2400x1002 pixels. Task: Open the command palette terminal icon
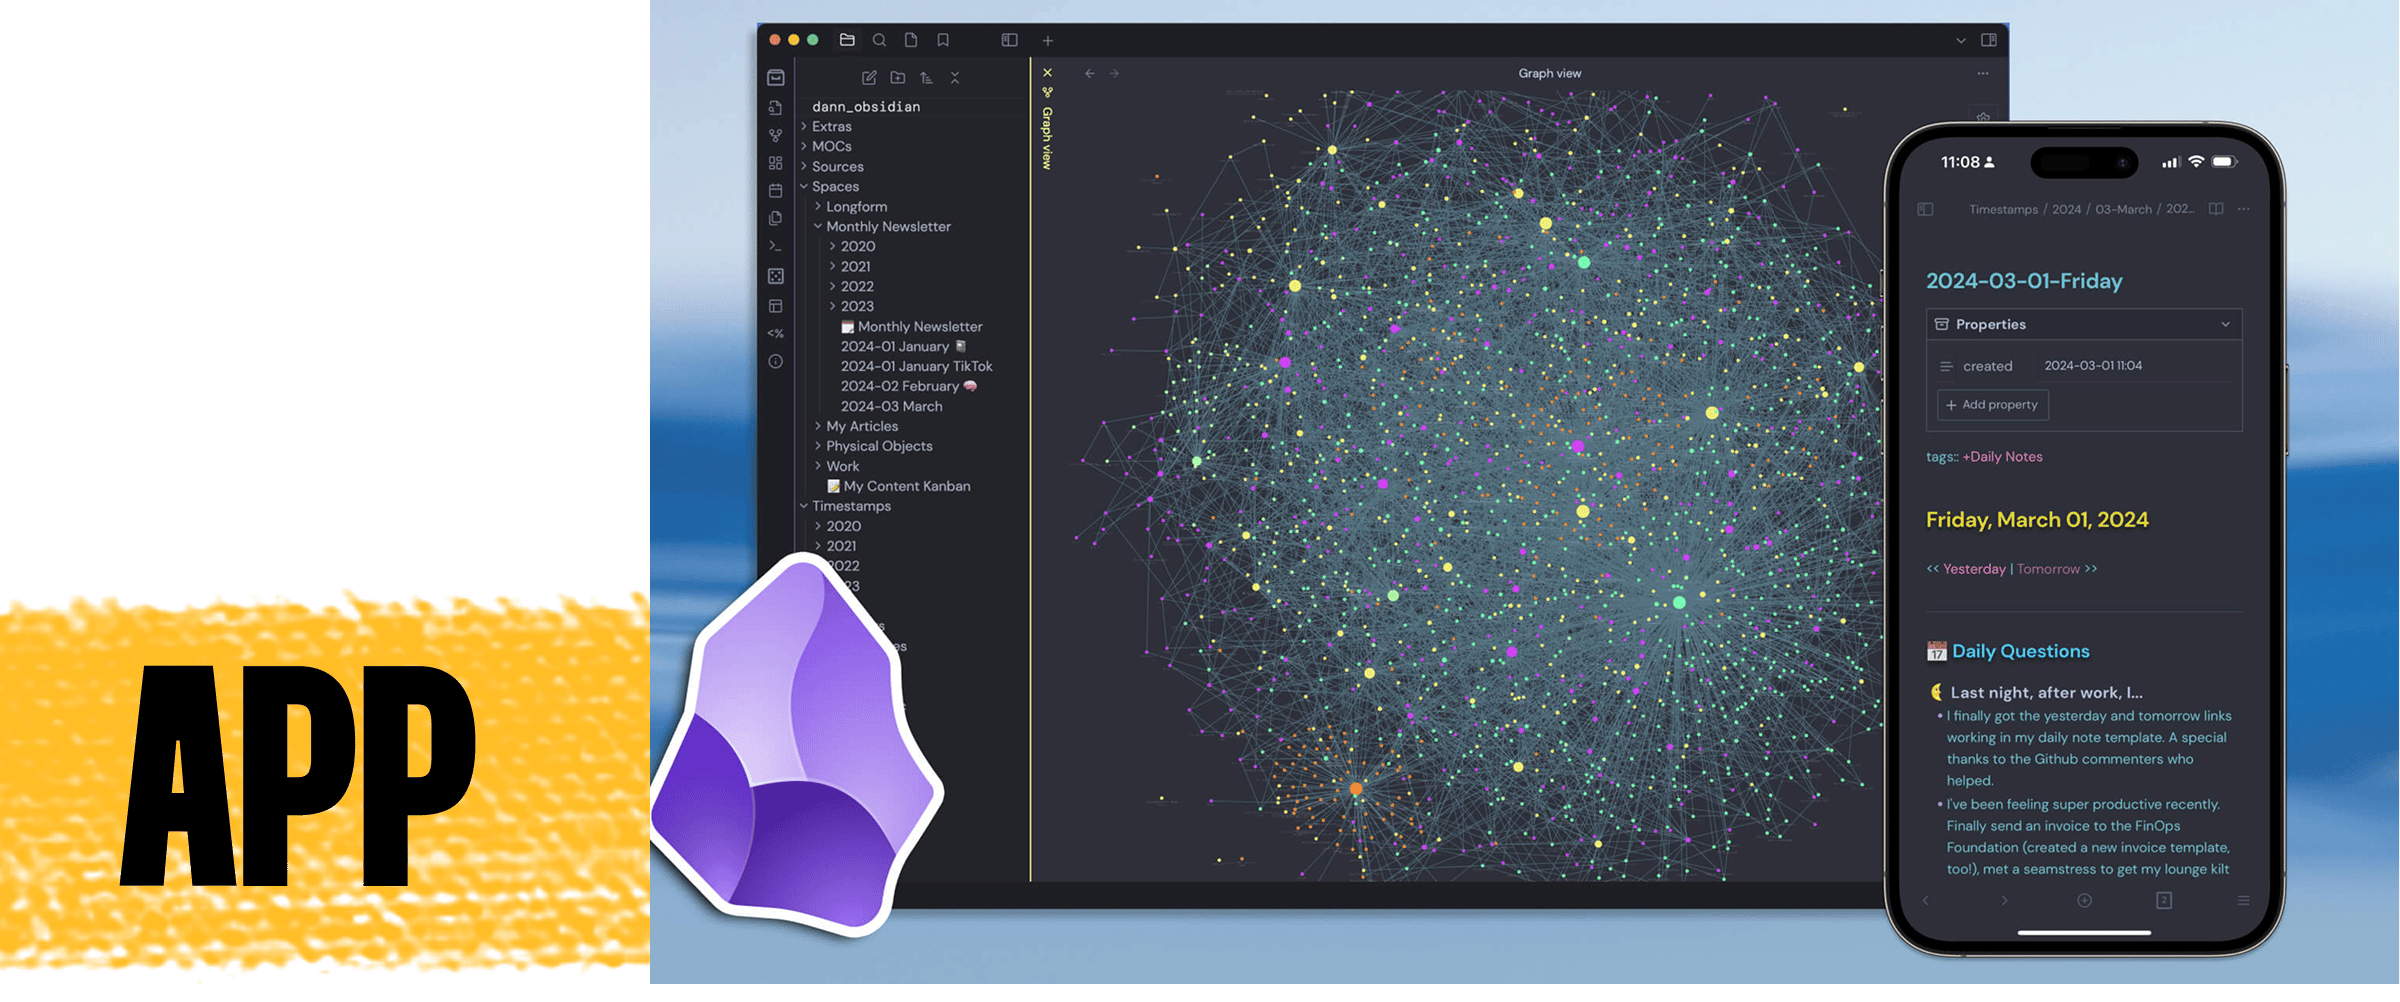pyautogui.click(x=776, y=246)
